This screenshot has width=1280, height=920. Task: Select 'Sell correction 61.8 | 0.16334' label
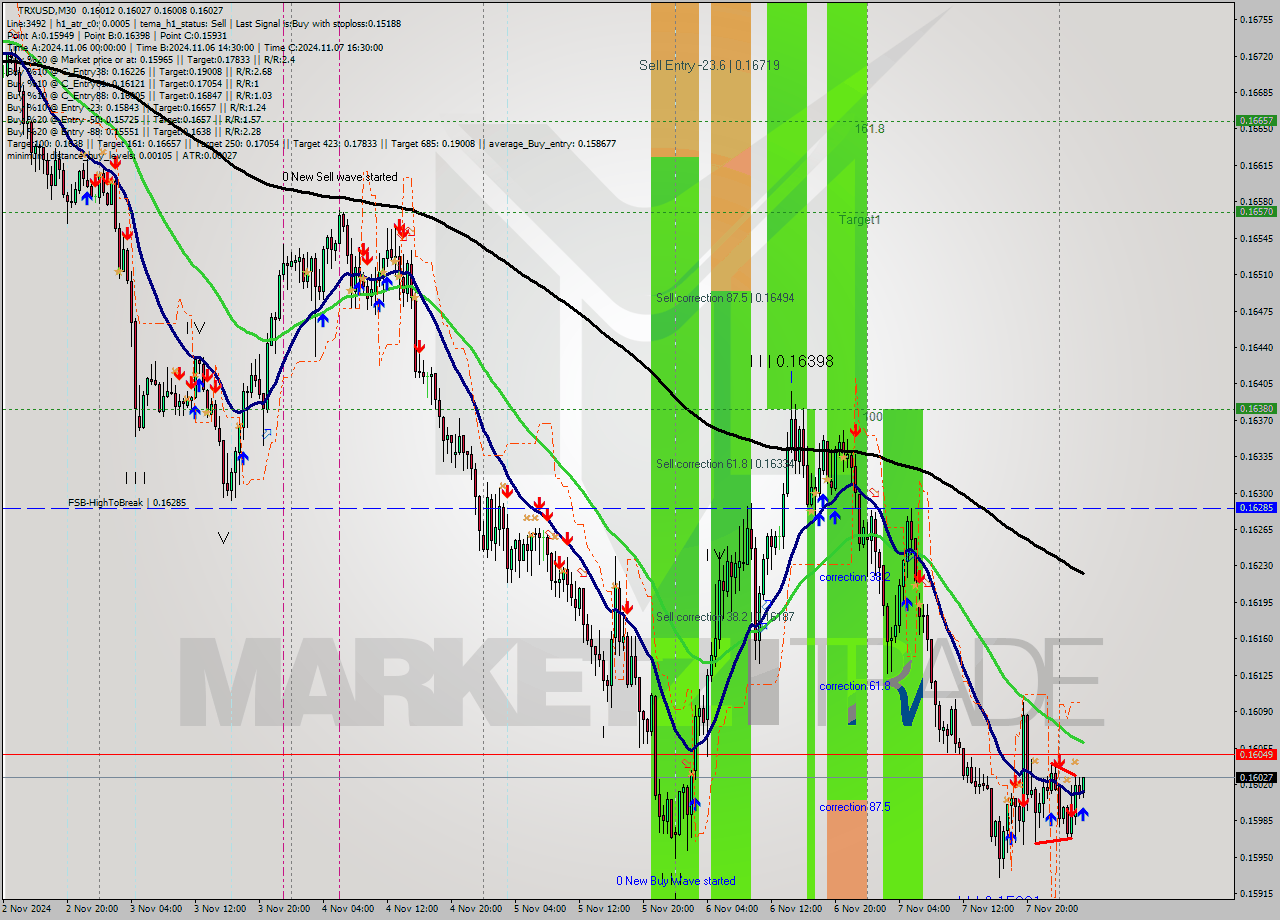point(725,464)
